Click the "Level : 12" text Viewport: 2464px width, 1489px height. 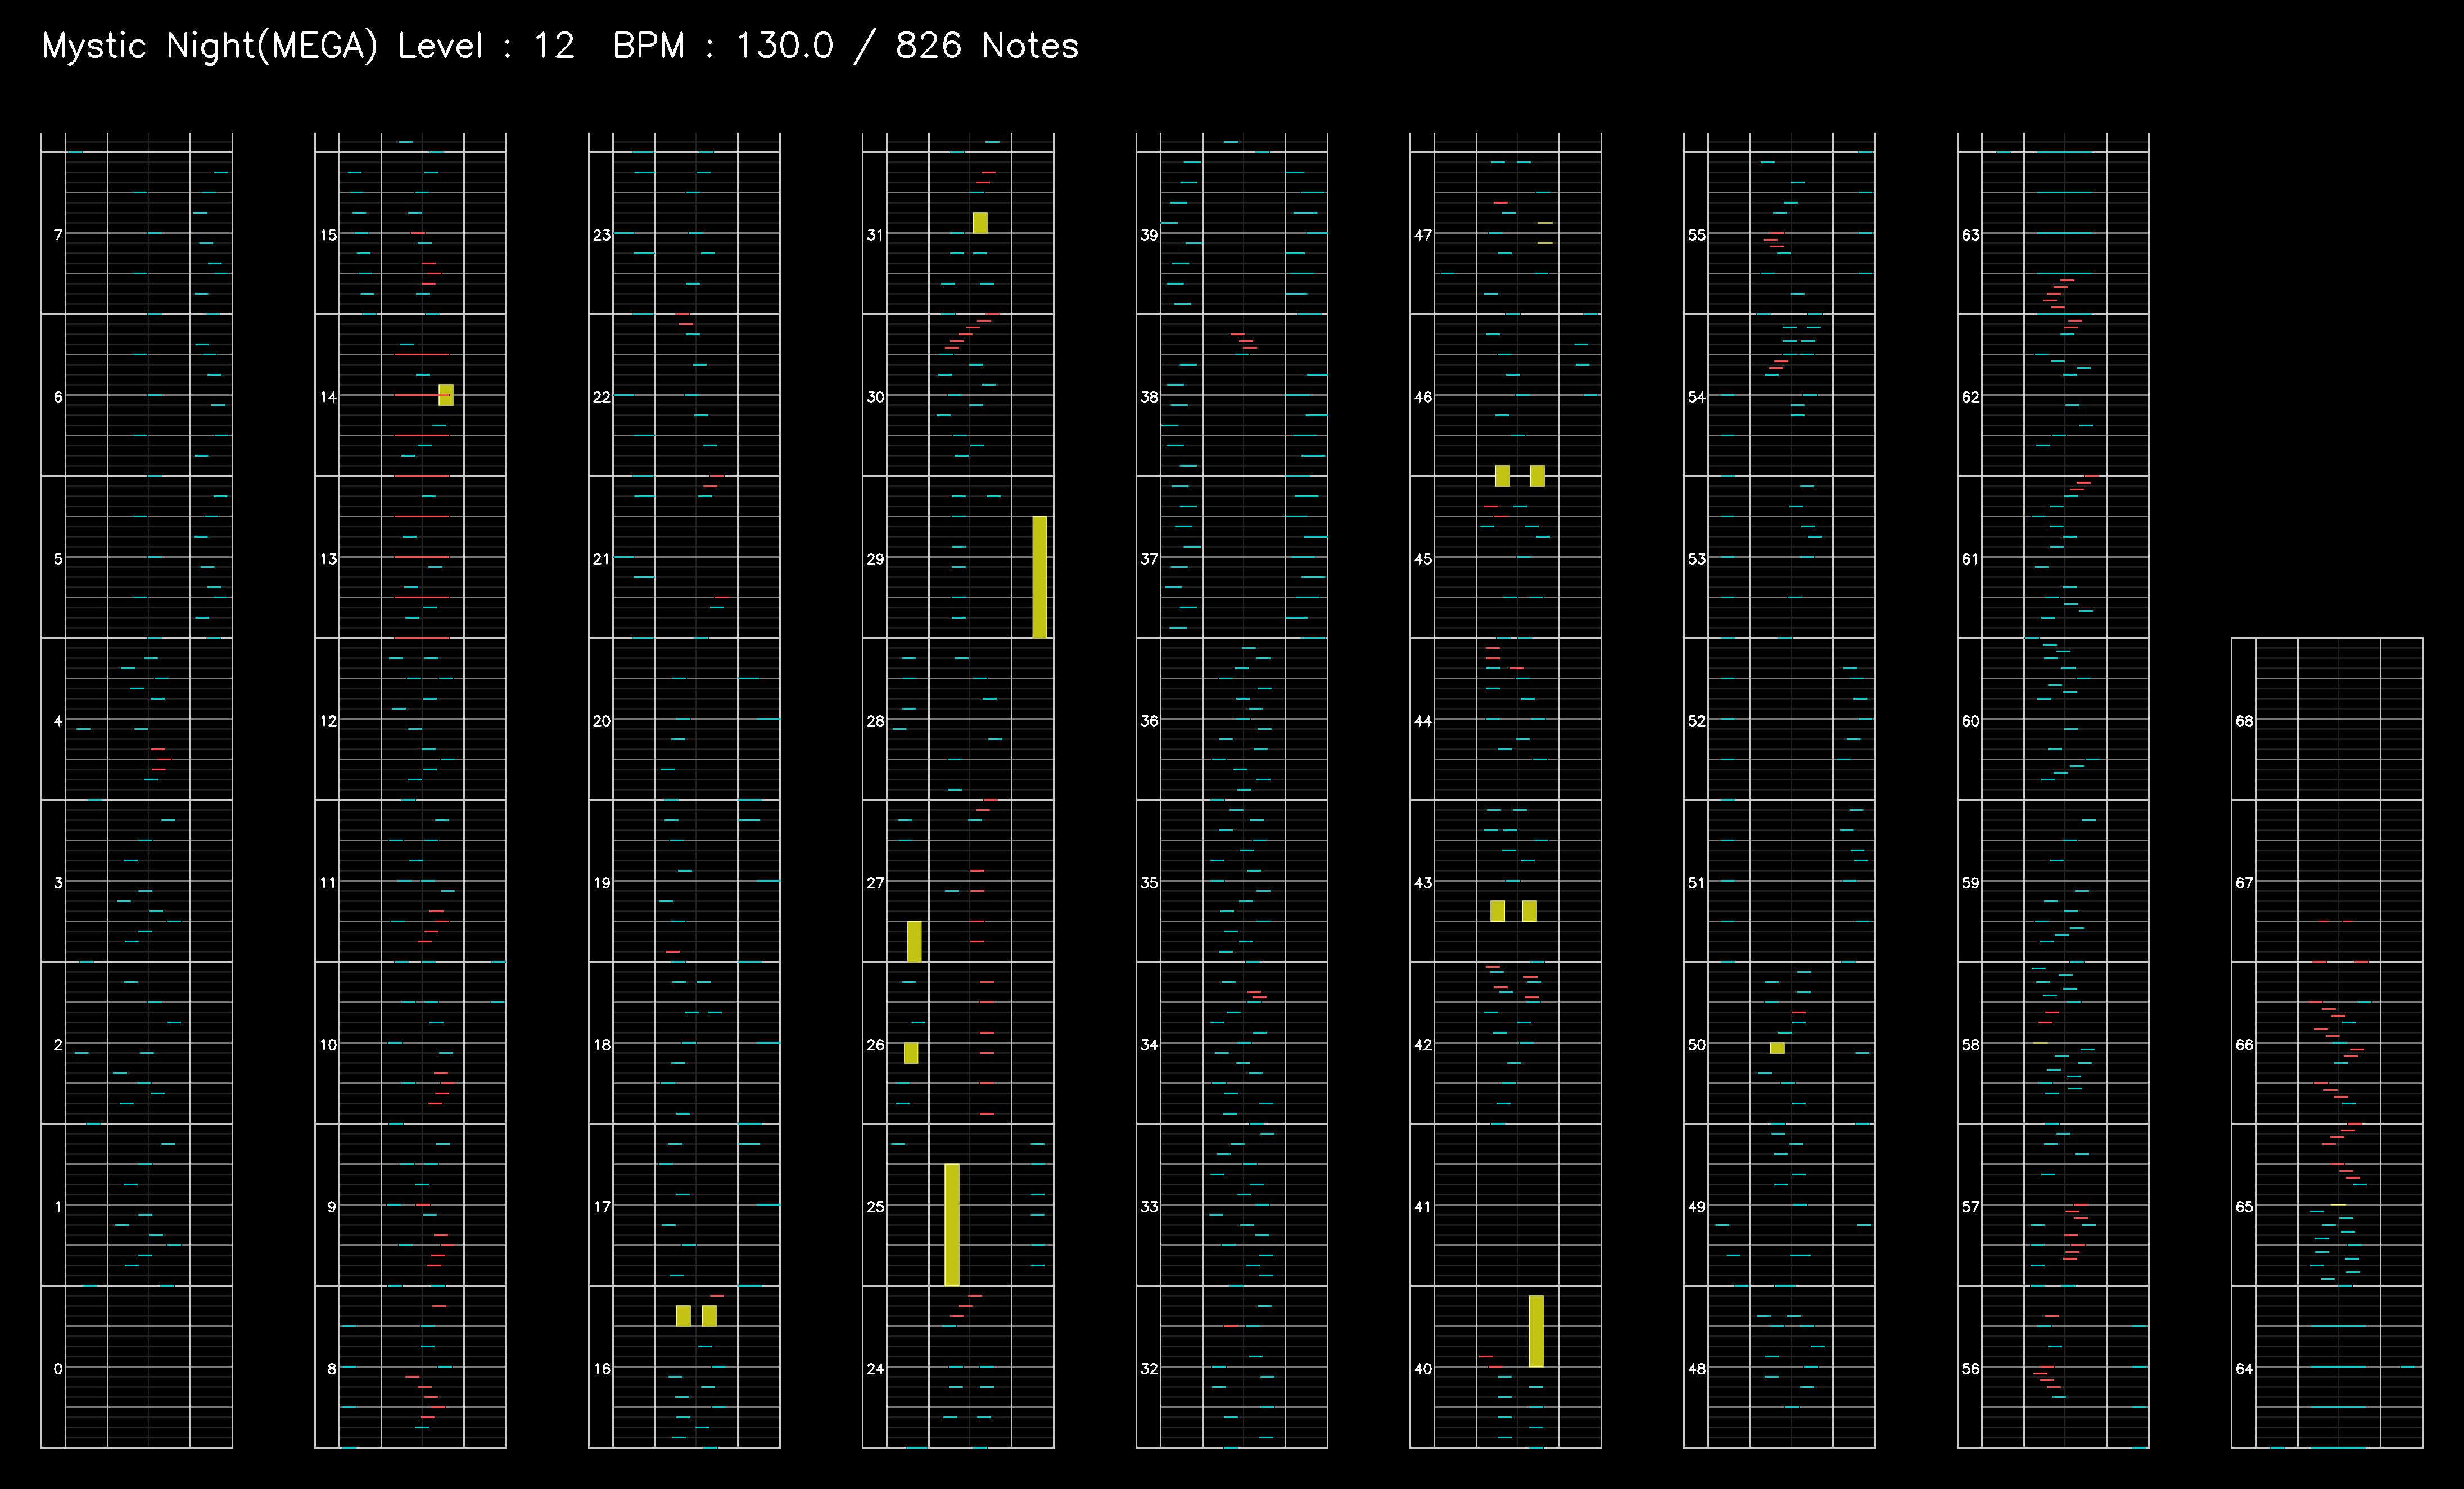point(486,46)
